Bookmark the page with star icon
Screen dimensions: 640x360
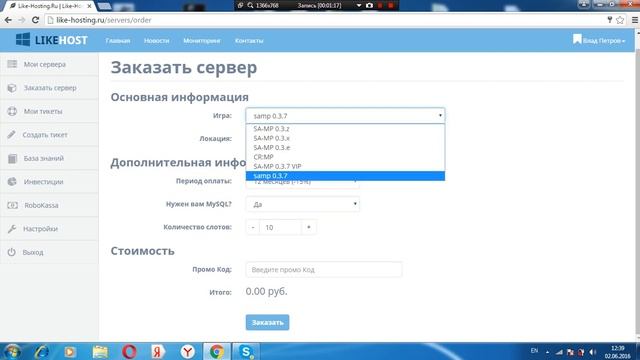(620, 20)
